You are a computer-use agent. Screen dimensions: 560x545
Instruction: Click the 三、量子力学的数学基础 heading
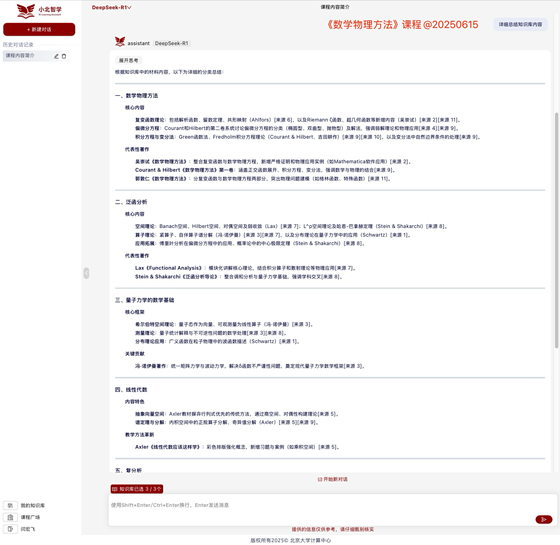pos(145,300)
